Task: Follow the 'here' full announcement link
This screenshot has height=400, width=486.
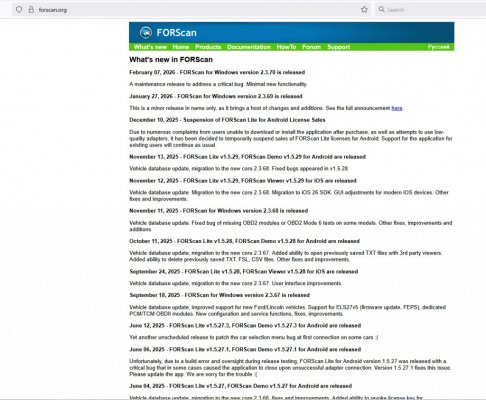Action: coord(397,108)
